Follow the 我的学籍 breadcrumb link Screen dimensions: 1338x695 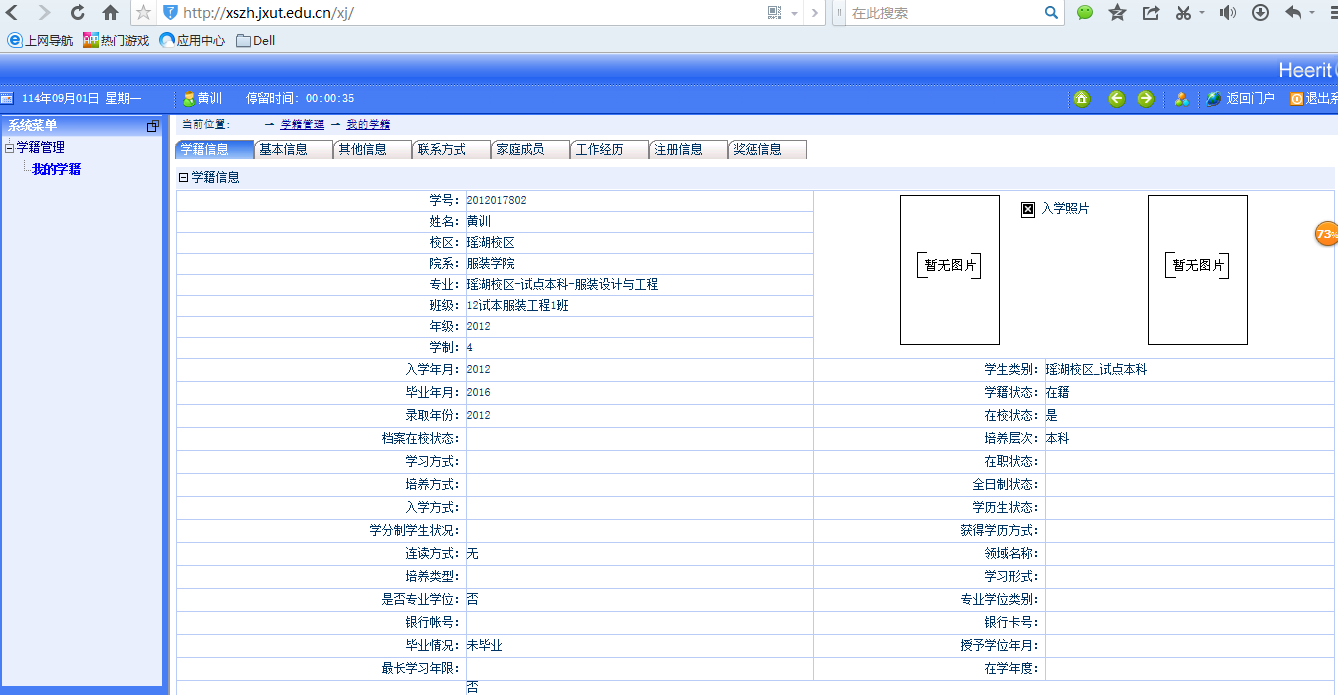coord(368,125)
